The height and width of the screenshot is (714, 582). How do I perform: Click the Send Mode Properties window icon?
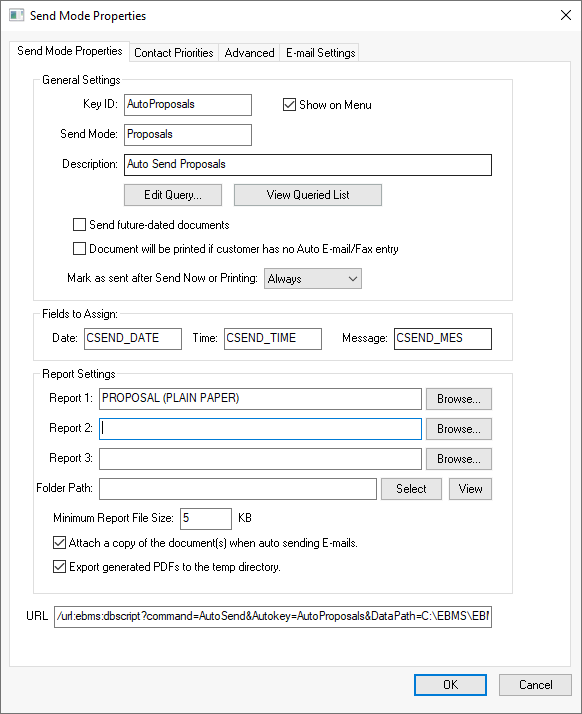(x=16, y=15)
